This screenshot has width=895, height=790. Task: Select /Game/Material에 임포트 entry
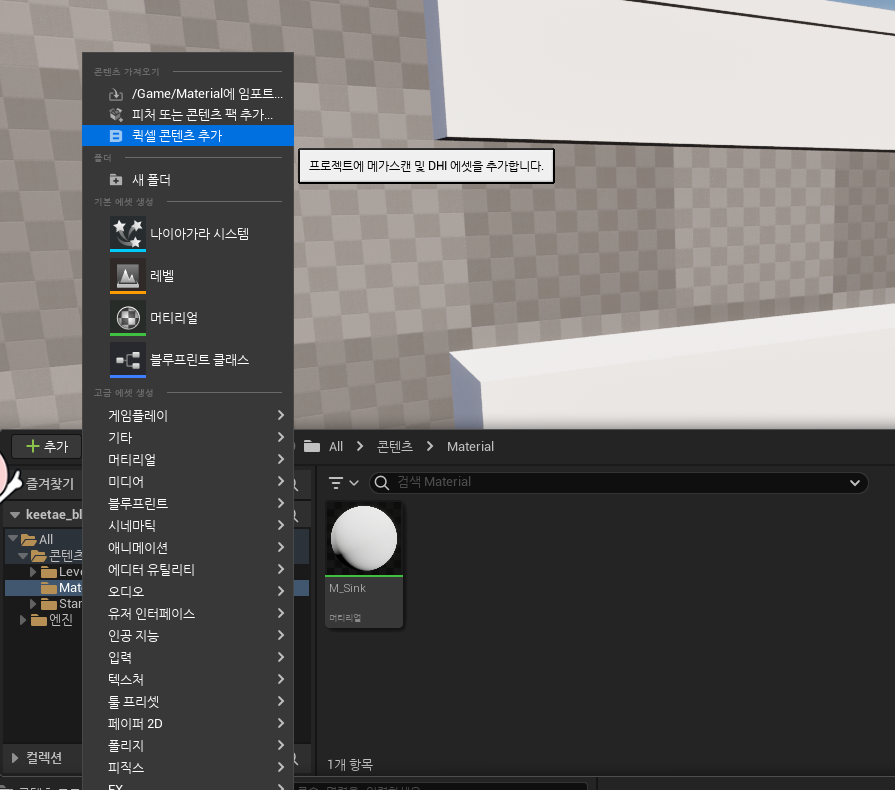(x=188, y=94)
